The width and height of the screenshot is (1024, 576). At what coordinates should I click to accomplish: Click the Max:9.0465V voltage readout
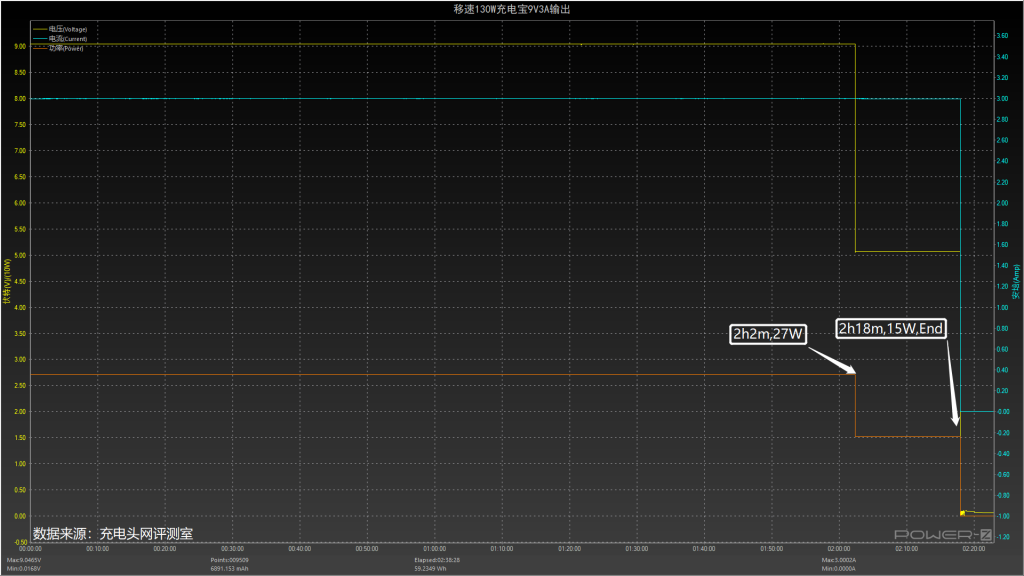point(24,560)
